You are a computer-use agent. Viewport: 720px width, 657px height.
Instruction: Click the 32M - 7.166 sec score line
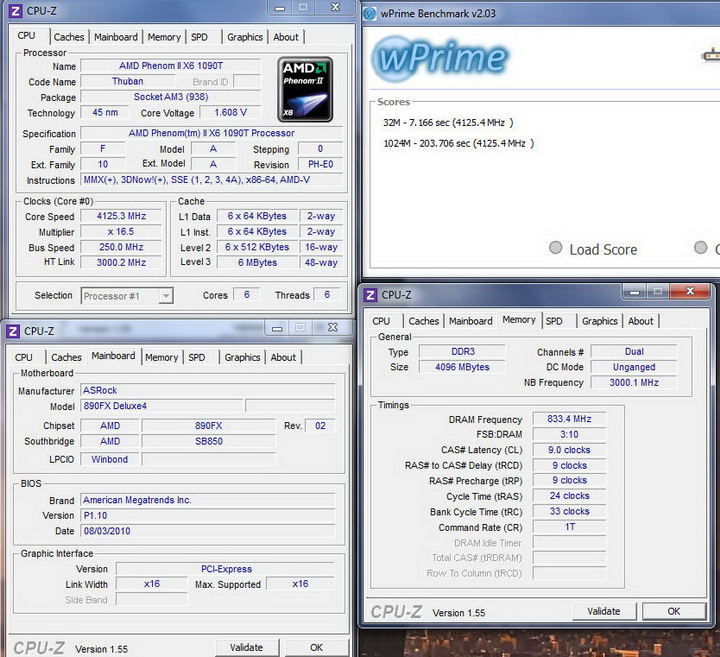(448, 123)
